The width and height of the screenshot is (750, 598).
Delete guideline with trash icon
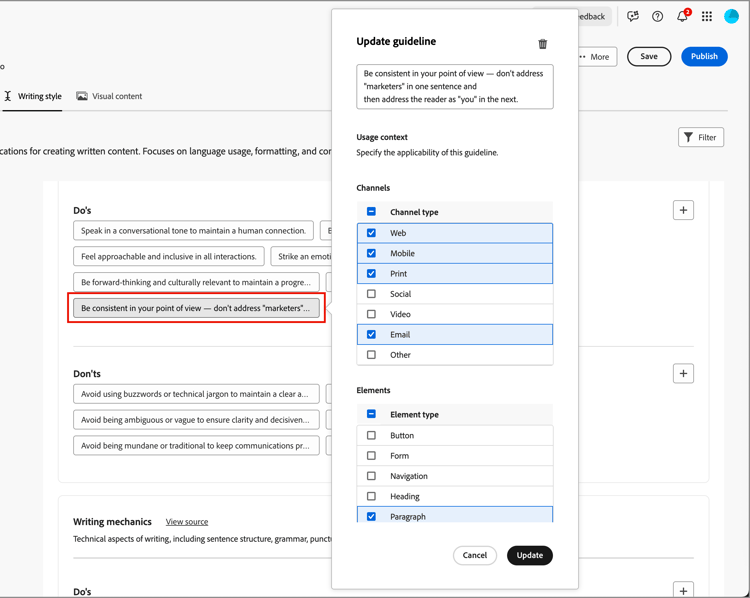(542, 44)
